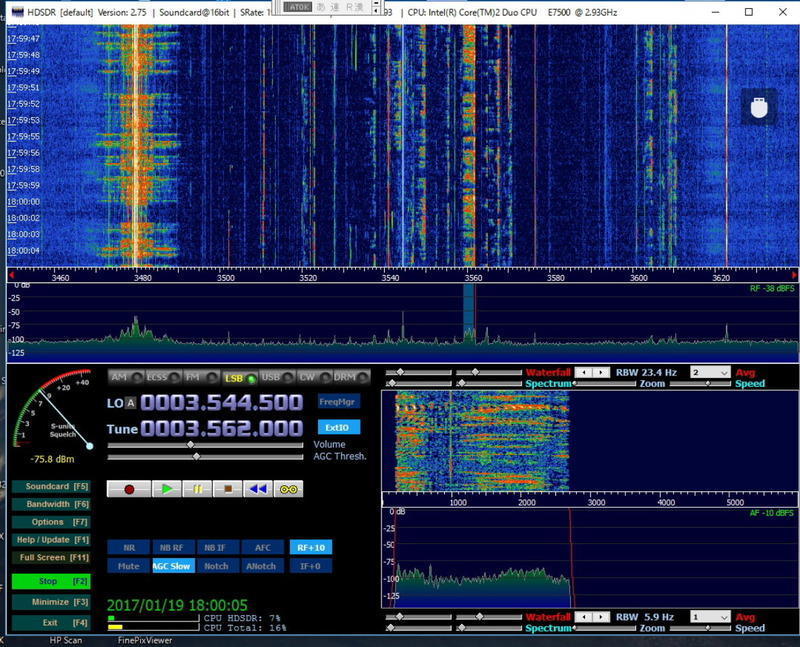Screen dimensions: 800x647
Task: Click the S-meter squelch knob
Action: (x=90, y=446)
